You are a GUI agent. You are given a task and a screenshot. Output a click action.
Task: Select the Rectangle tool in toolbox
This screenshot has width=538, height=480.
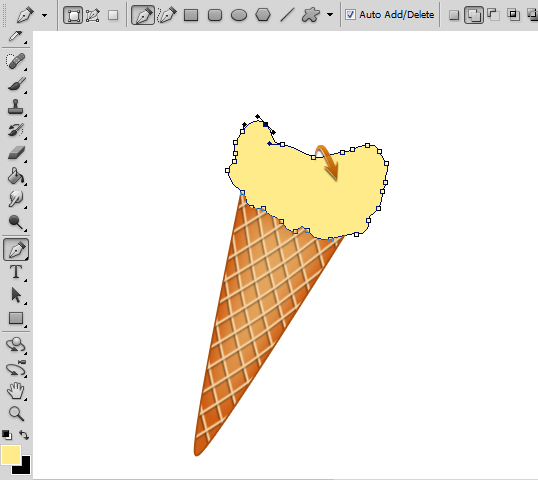[x=15, y=318]
